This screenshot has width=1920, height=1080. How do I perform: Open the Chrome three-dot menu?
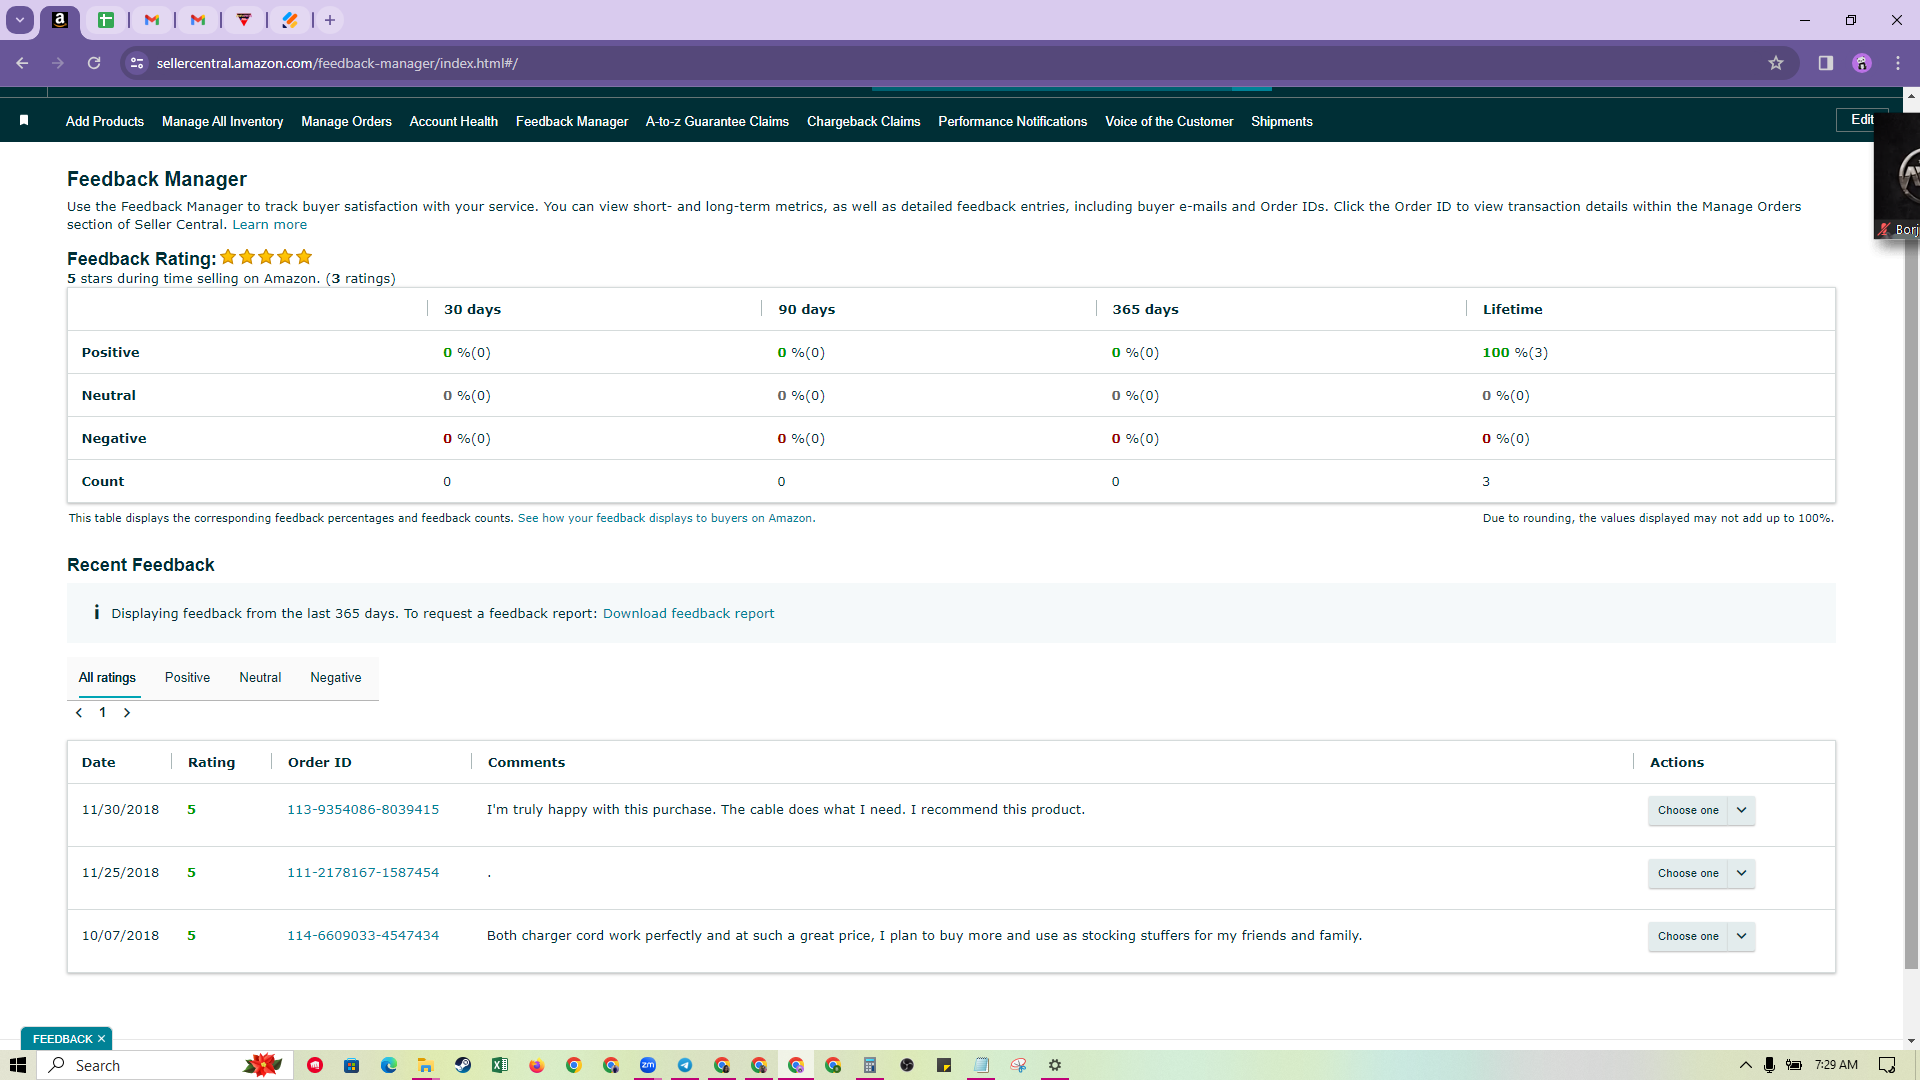(1898, 63)
